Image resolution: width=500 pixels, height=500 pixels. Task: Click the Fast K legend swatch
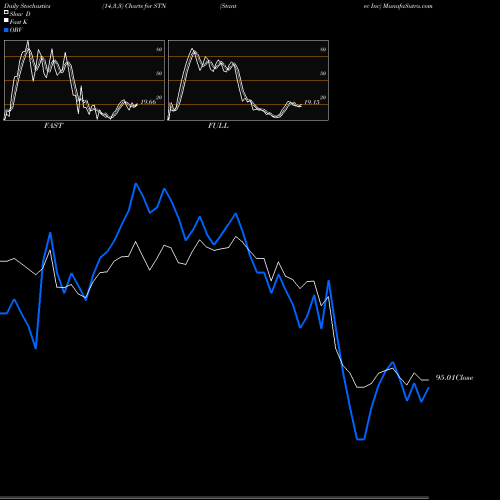pyautogui.click(x=6, y=21)
